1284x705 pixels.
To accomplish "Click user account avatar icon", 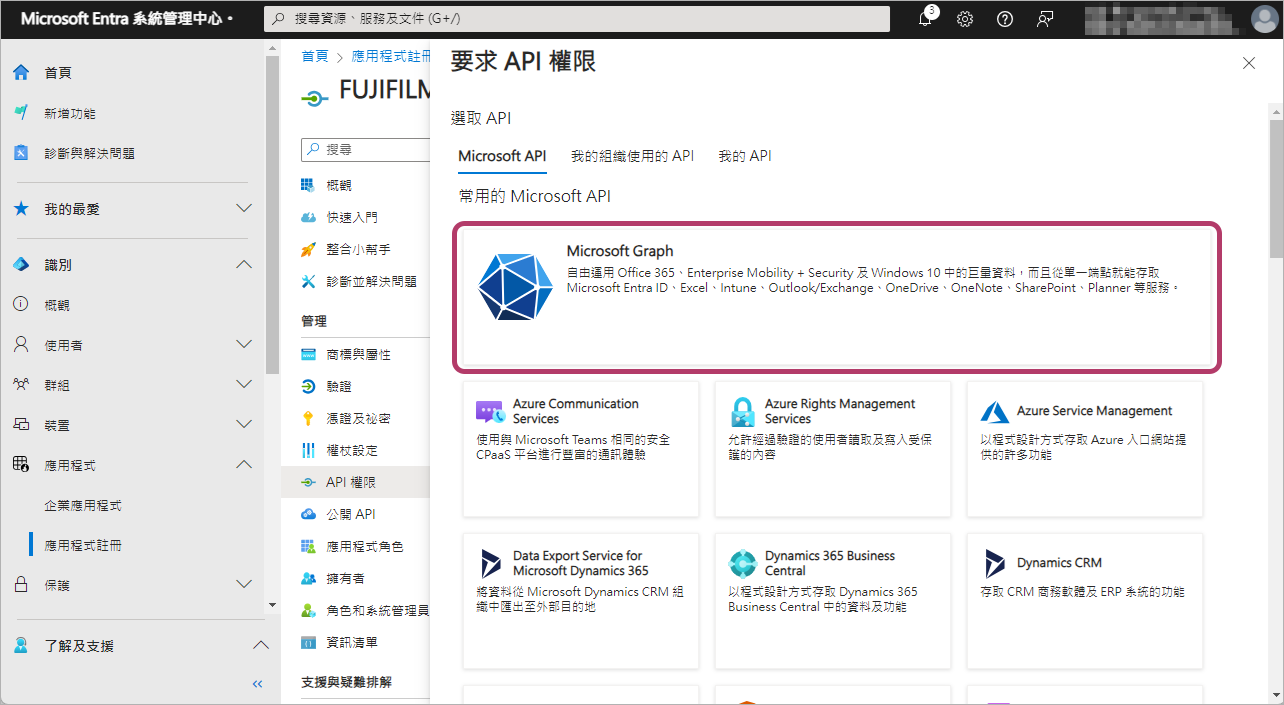I will [x=1265, y=19].
